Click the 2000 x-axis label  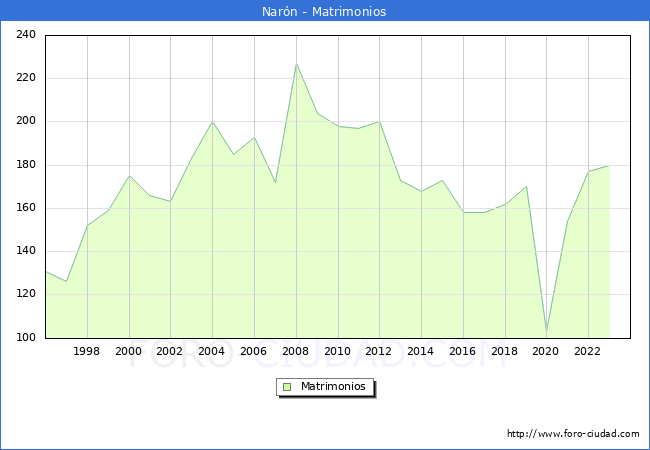(x=128, y=351)
